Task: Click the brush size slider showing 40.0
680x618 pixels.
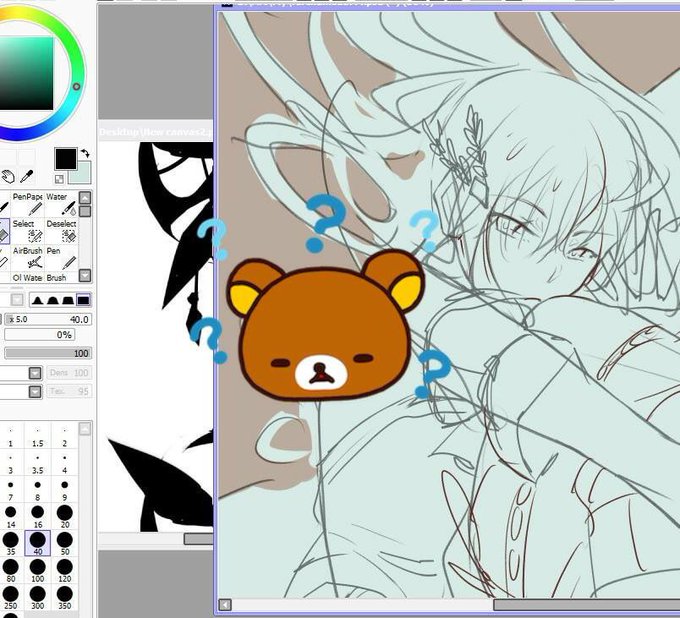Action: point(49,319)
